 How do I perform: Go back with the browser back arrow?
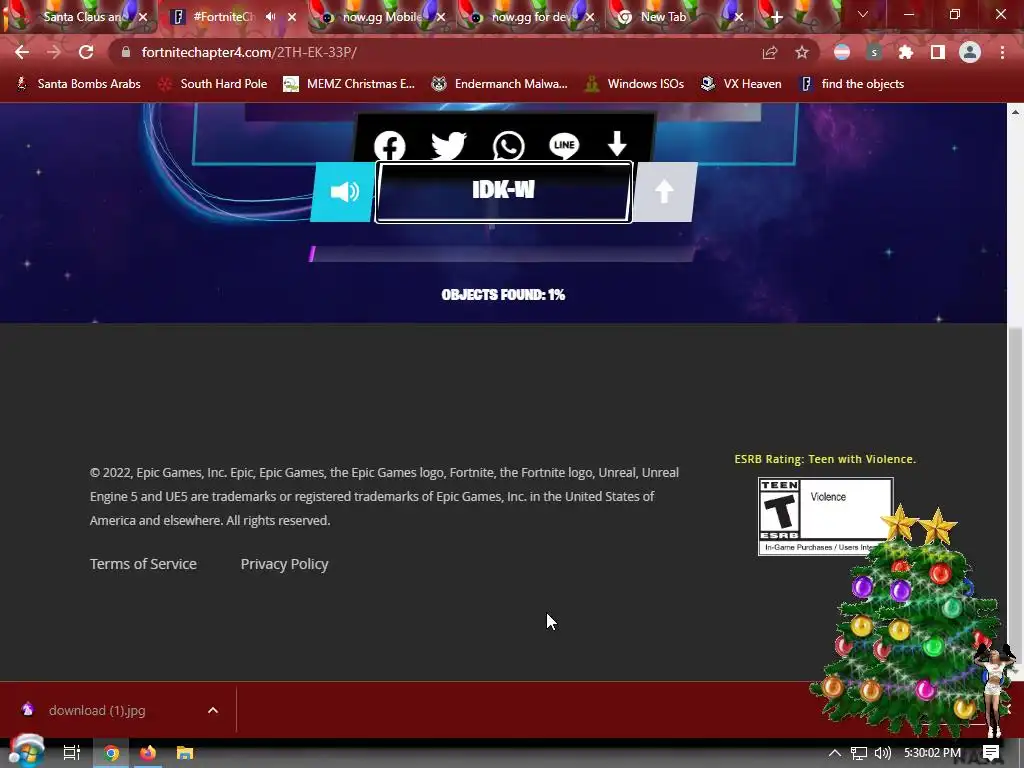(22, 52)
